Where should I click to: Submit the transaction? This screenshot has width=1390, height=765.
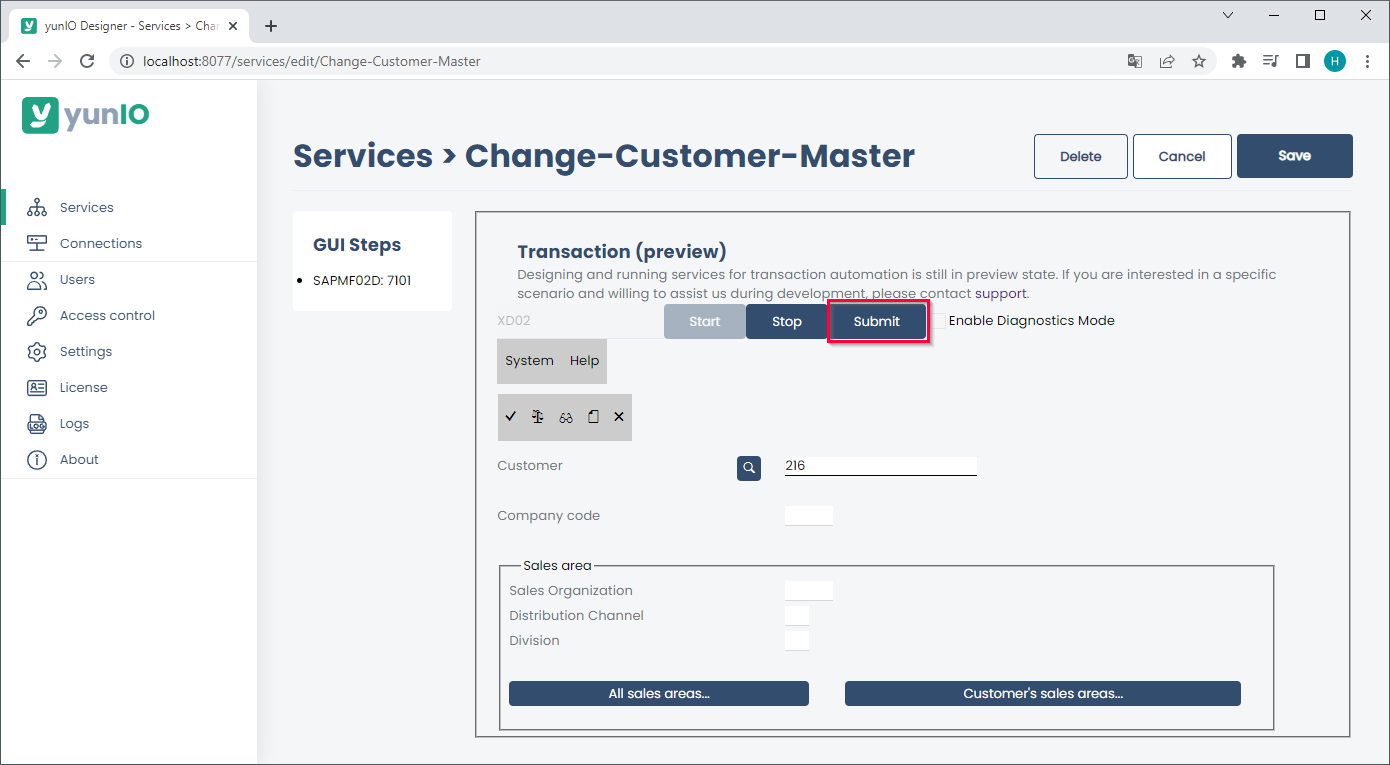point(877,322)
